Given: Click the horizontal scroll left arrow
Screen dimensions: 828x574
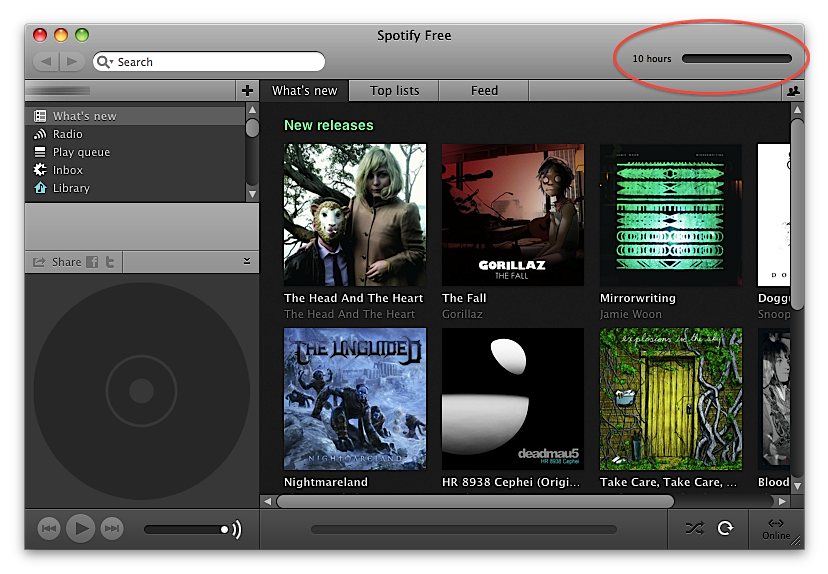Looking at the screenshot, I should point(268,501).
